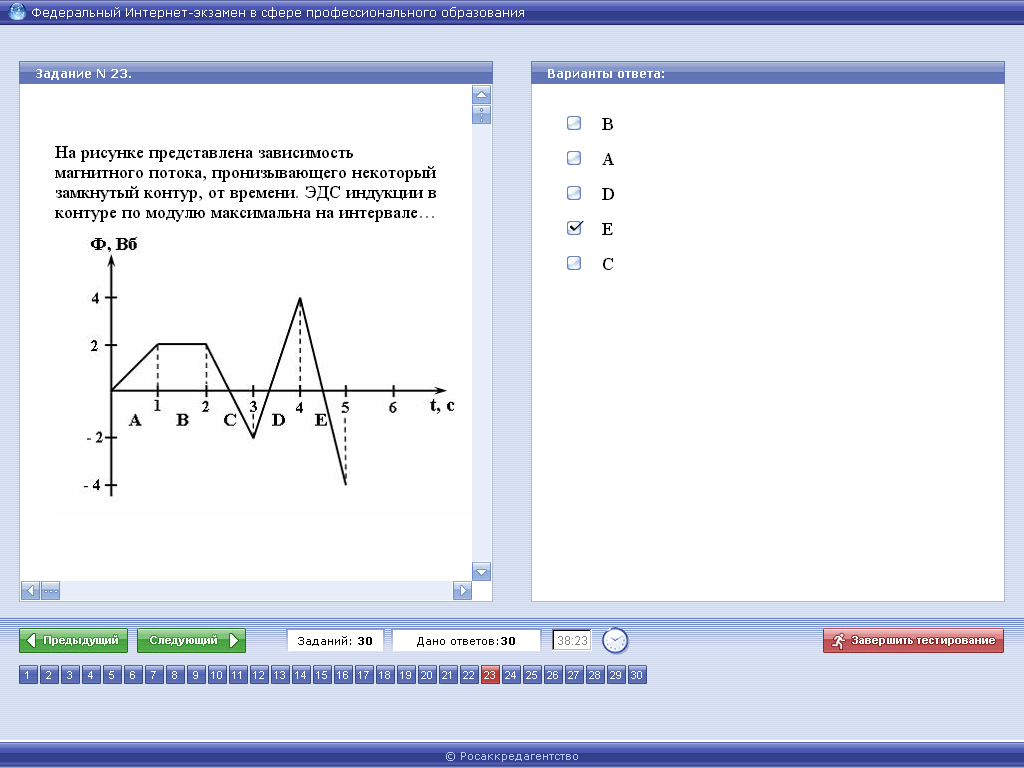Uncheck answer option E
Image resolution: width=1024 pixels, height=768 pixels.
click(574, 228)
